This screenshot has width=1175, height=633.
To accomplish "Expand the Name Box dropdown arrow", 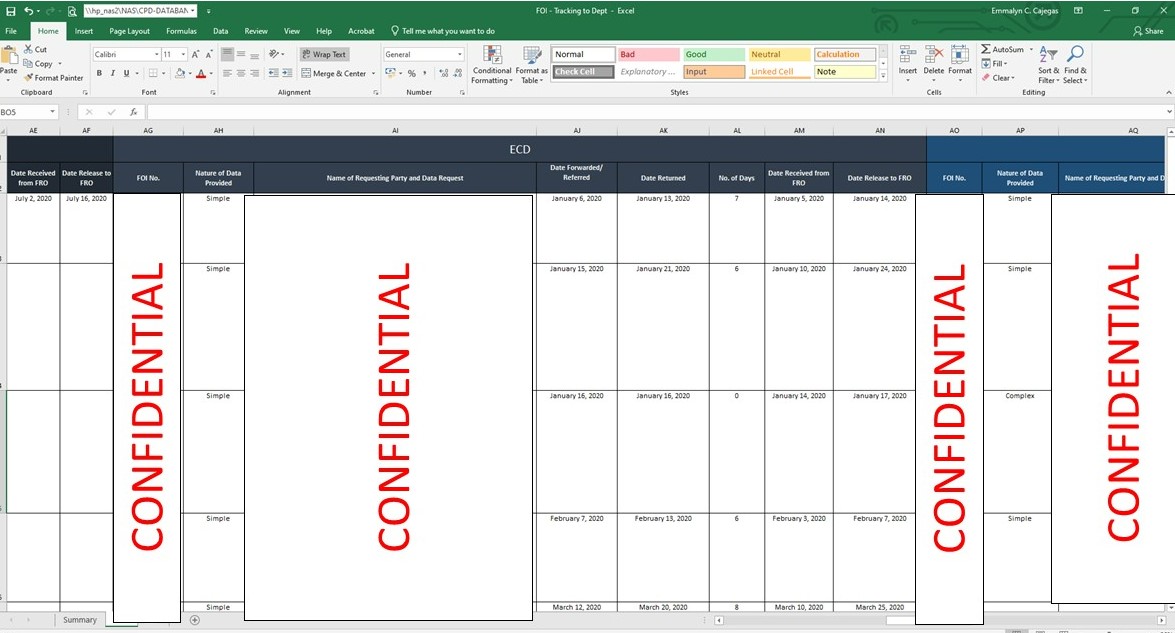I will pos(52,112).
